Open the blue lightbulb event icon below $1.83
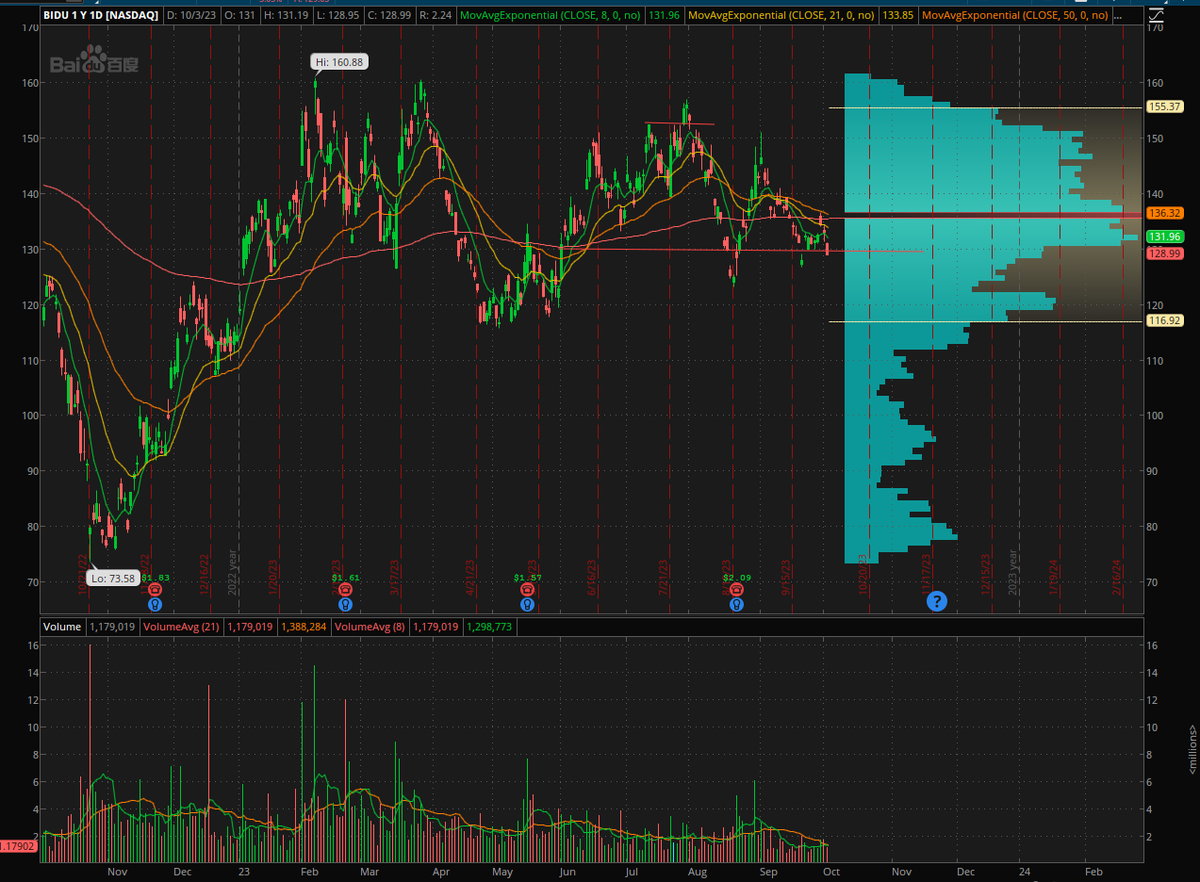Screen dimensions: 1200x882 click(154, 604)
